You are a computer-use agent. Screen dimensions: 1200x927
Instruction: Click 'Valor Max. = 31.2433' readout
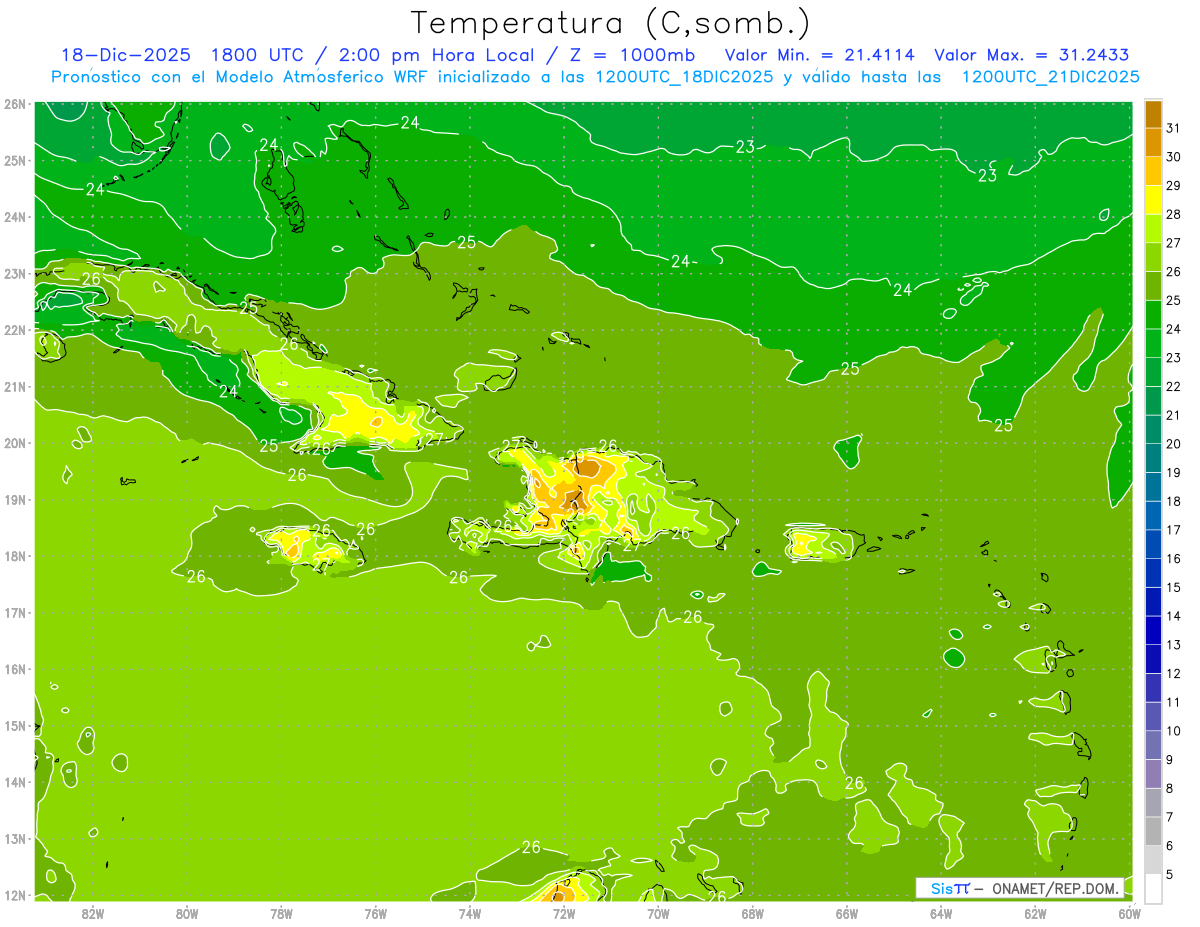pos(1032,55)
